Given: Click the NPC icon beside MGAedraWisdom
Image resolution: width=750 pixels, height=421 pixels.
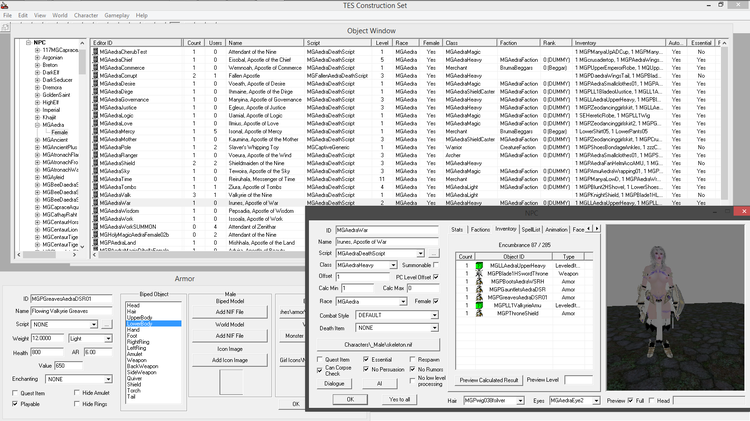Looking at the screenshot, I should click(x=95, y=210).
